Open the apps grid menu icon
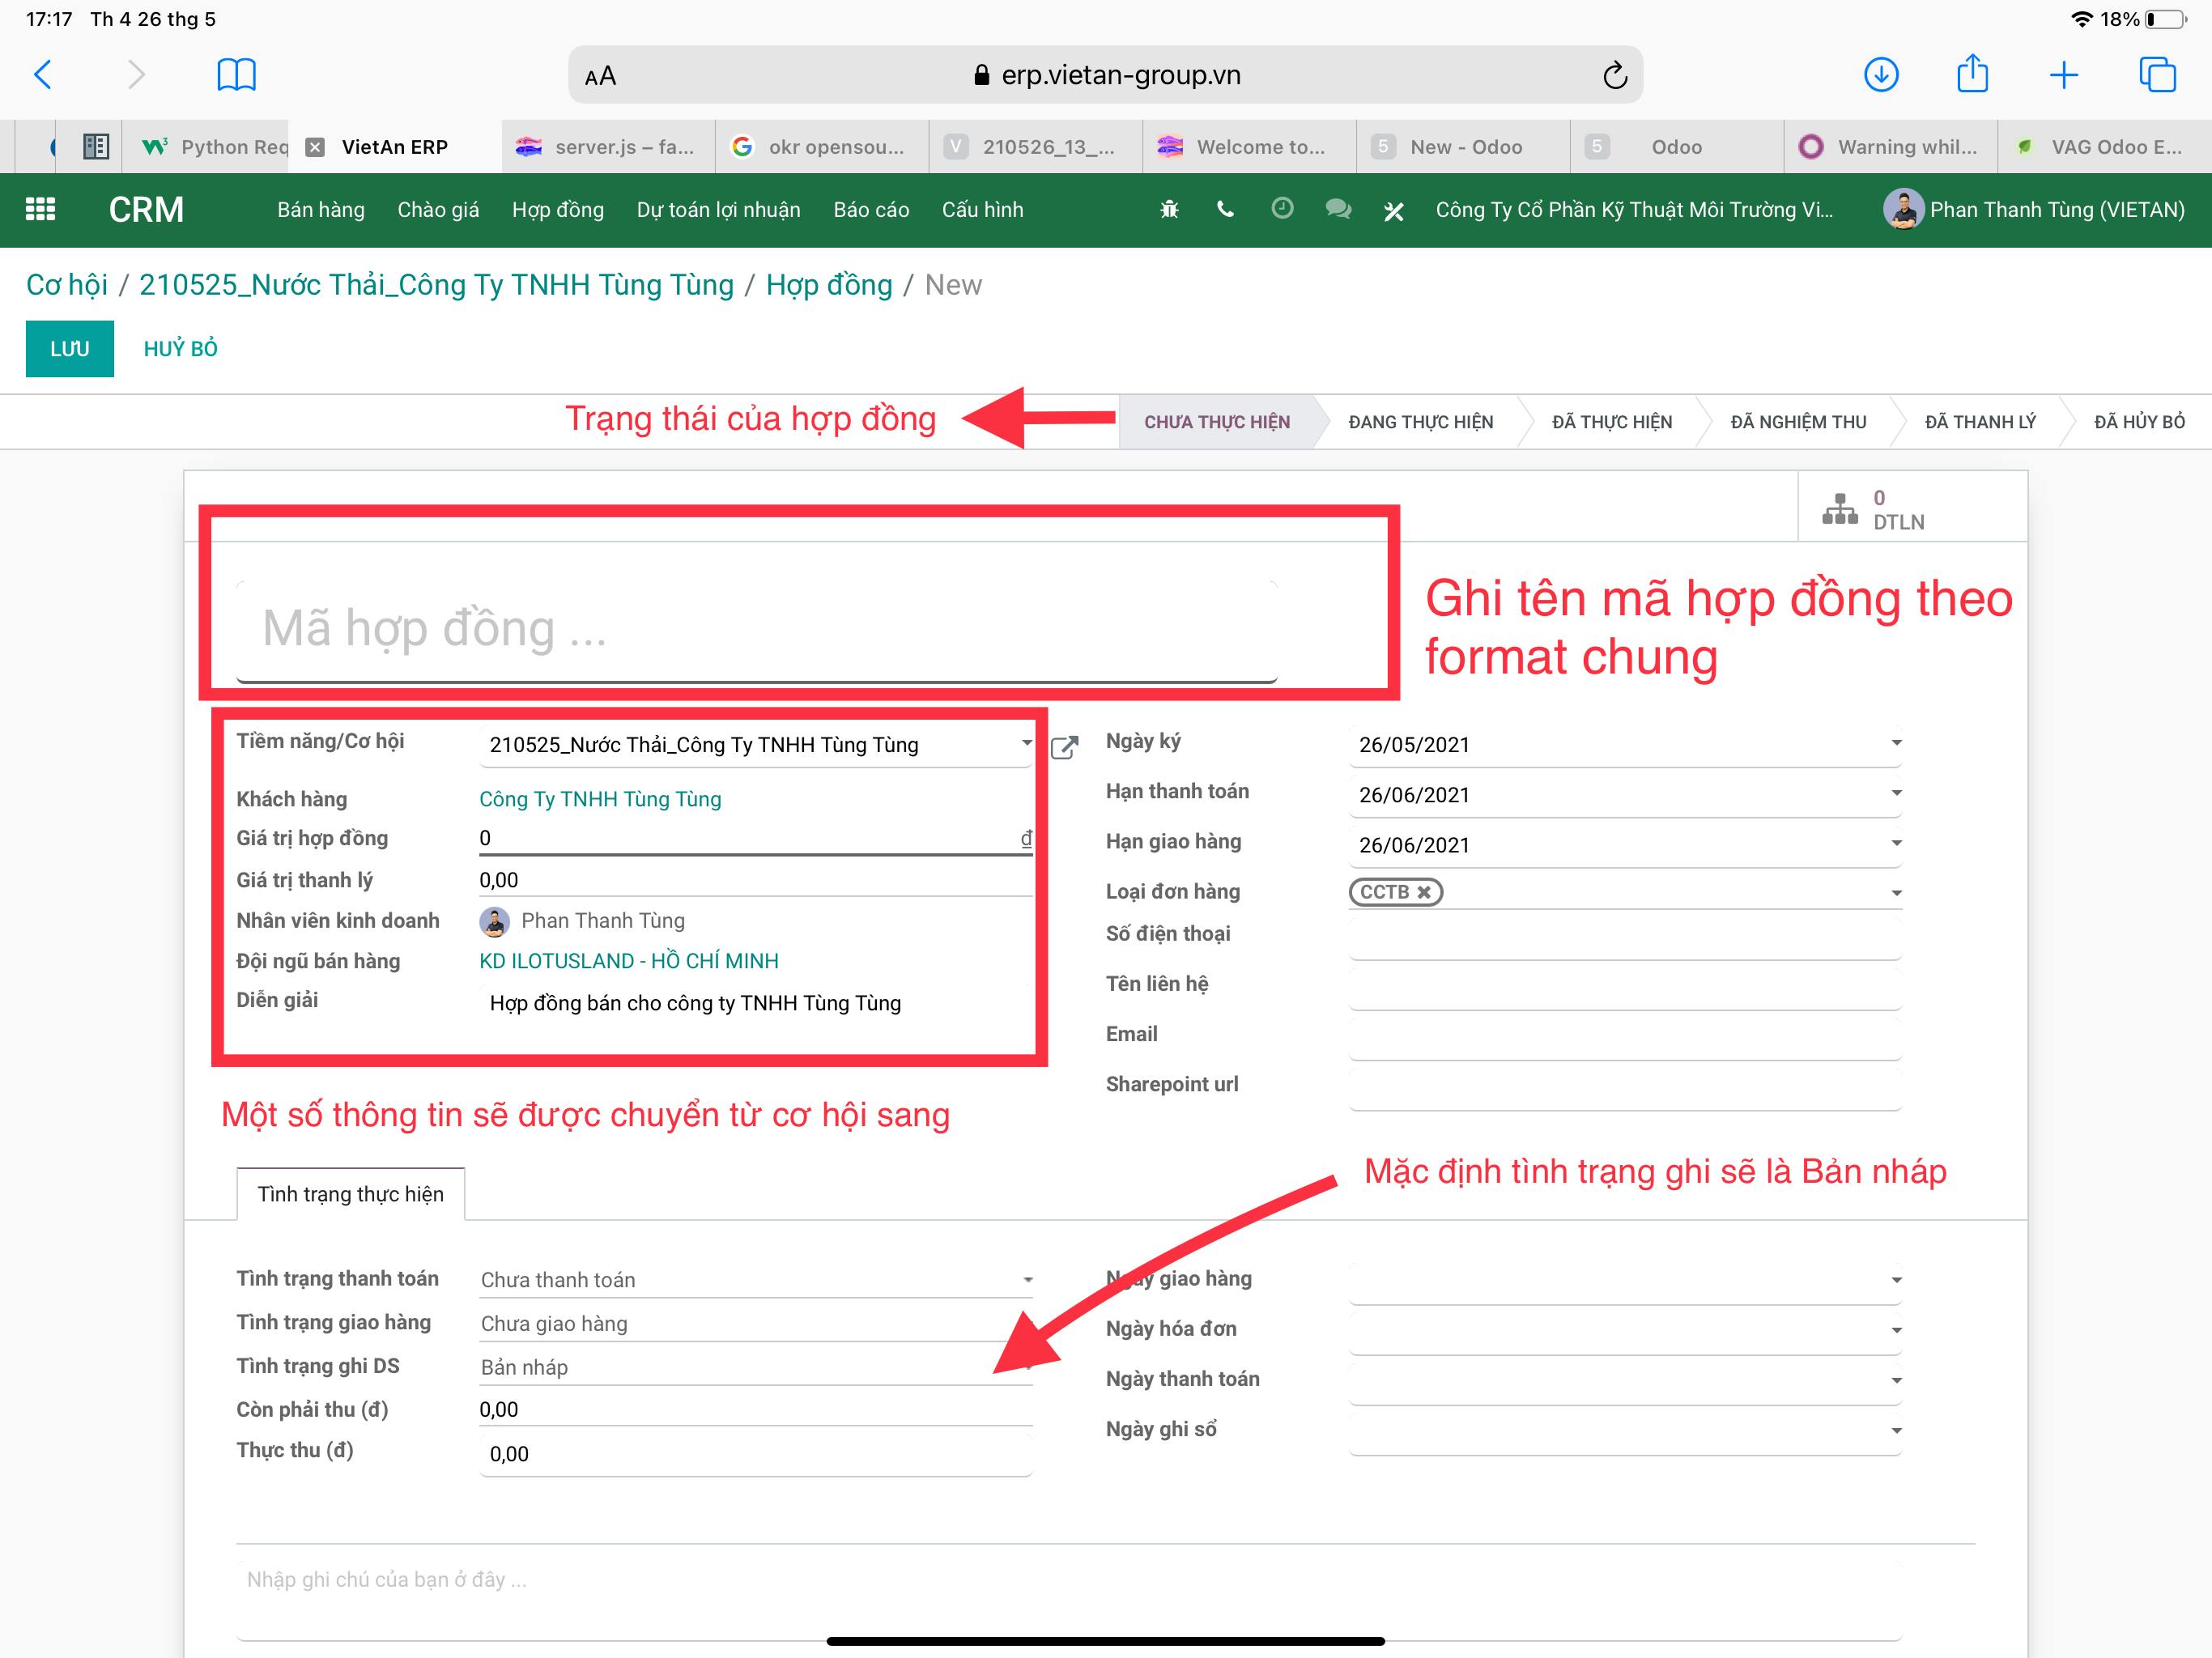This screenshot has height=1658, width=2212. [x=40, y=209]
